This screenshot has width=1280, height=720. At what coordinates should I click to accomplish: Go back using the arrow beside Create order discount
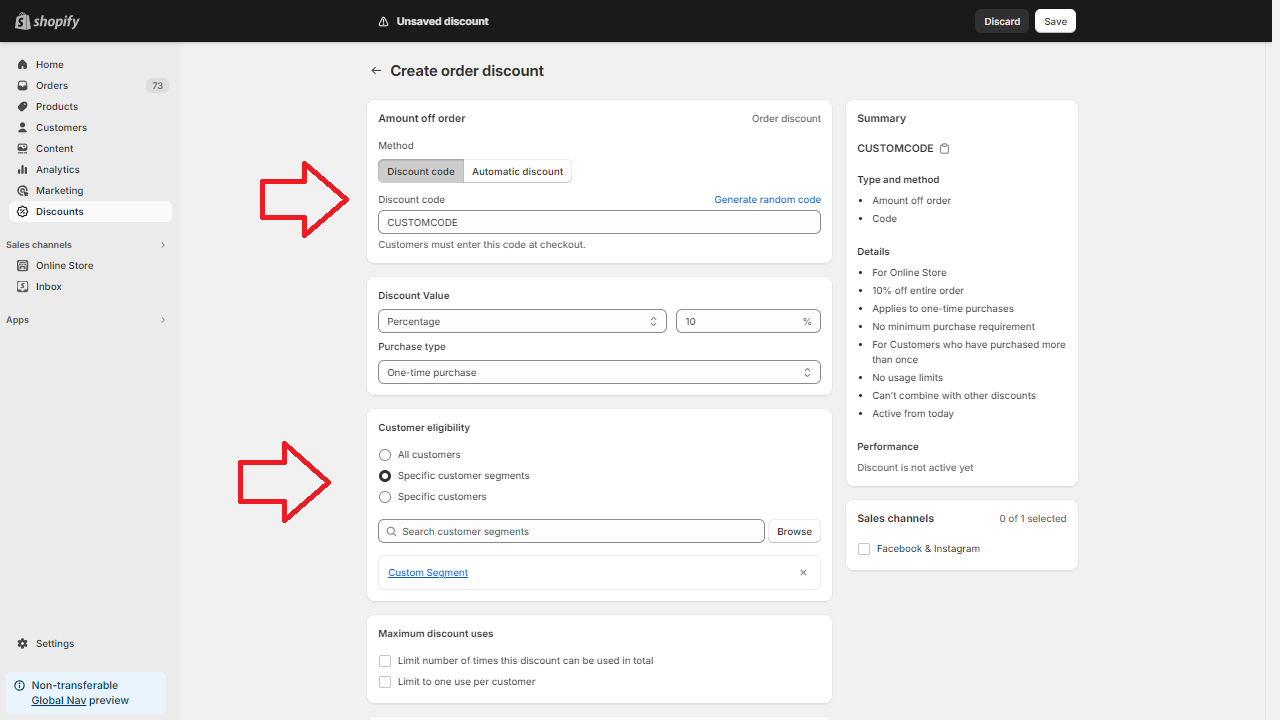[x=376, y=71]
